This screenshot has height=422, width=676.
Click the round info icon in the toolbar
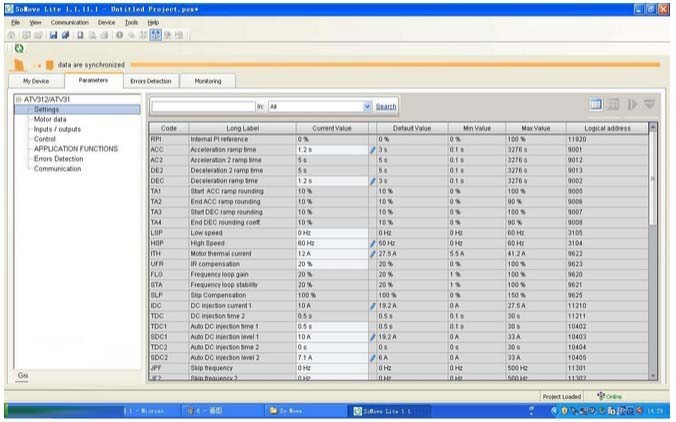[x=119, y=35]
